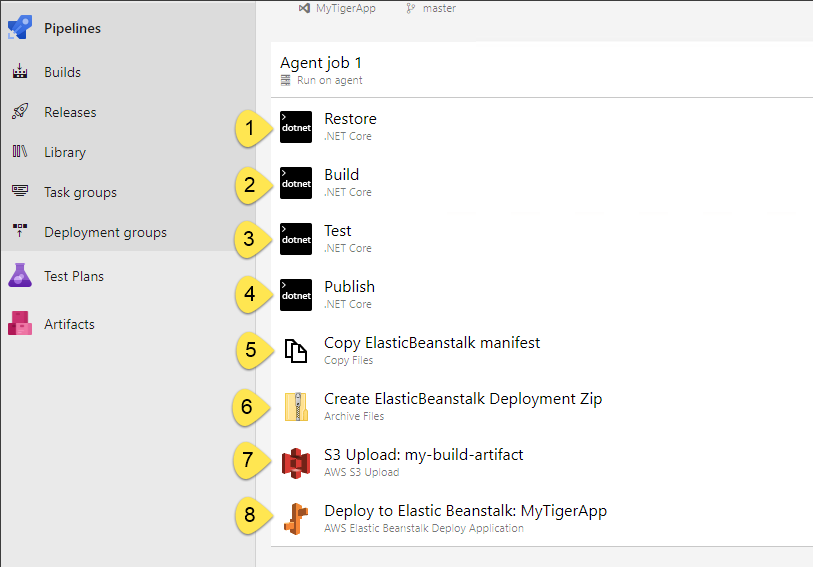Select the Test task

point(338,231)
